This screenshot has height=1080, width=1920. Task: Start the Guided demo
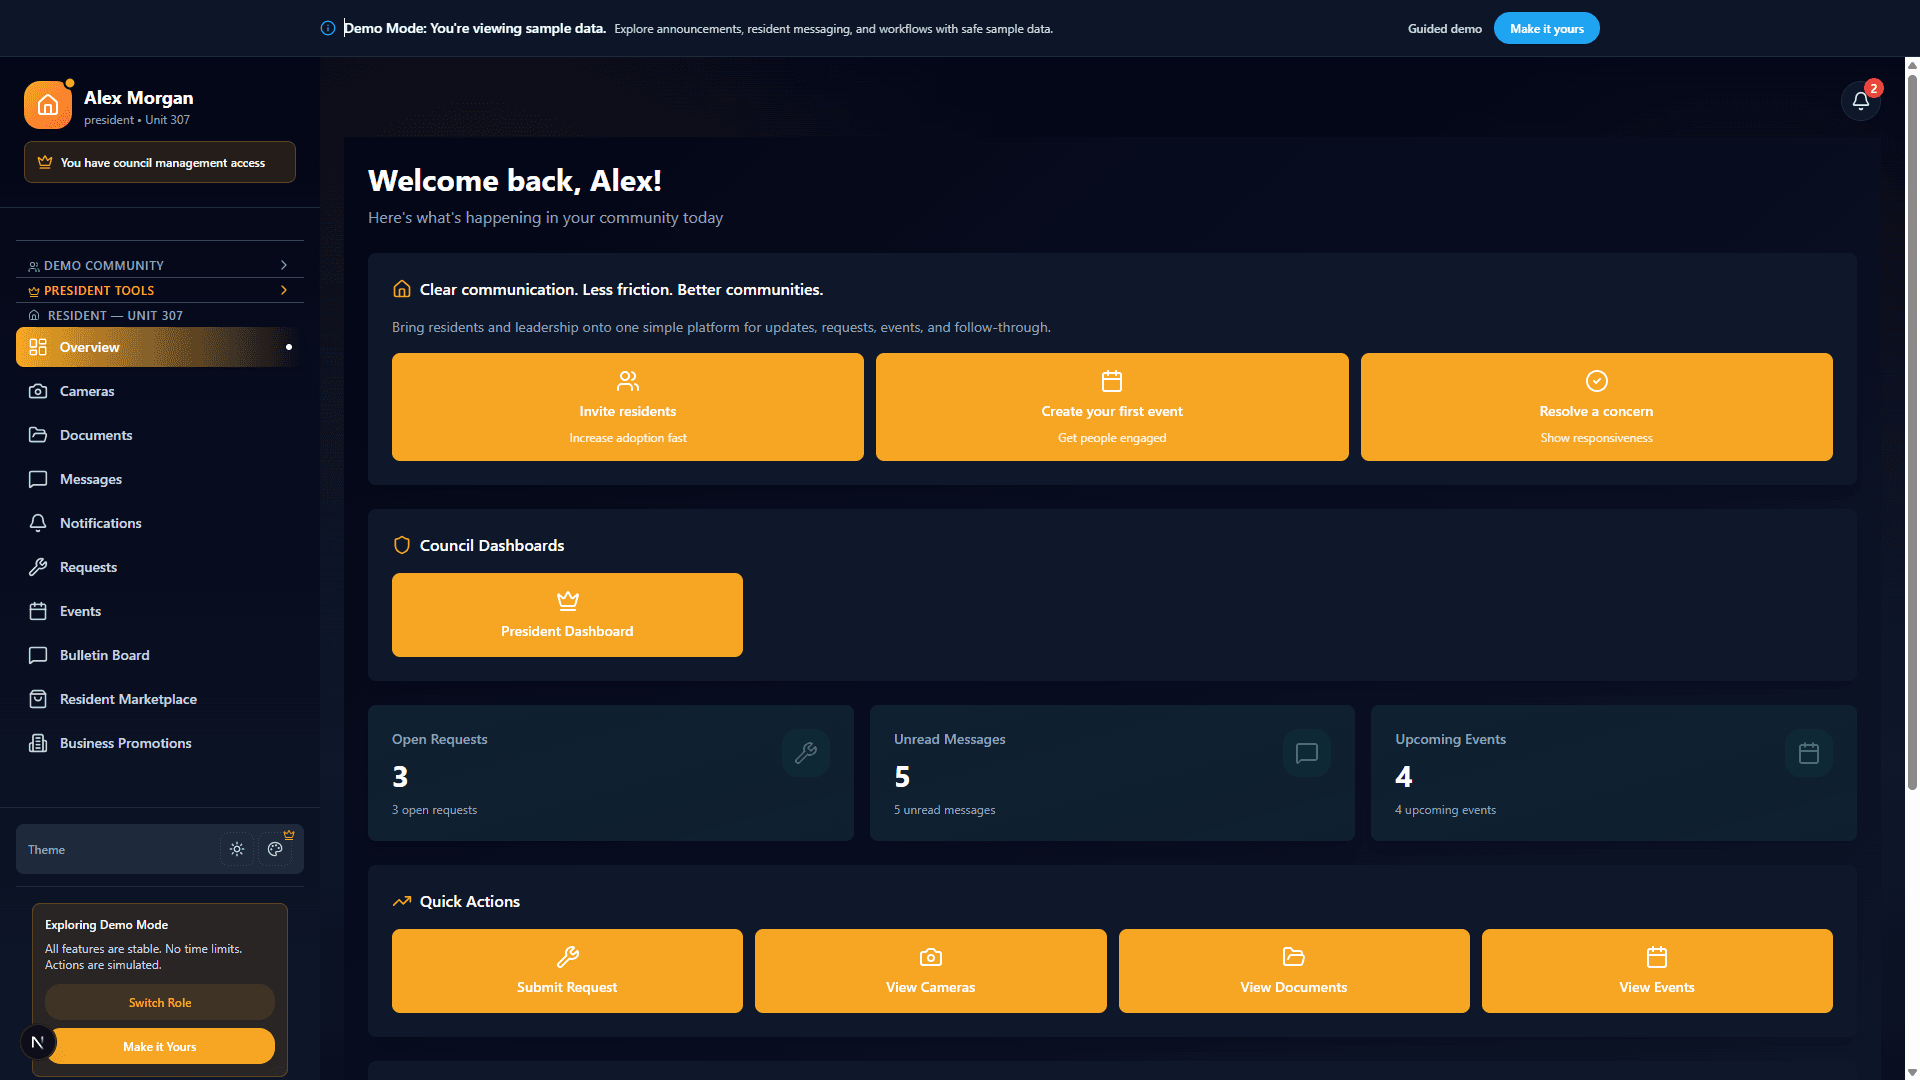(1444, 28)
